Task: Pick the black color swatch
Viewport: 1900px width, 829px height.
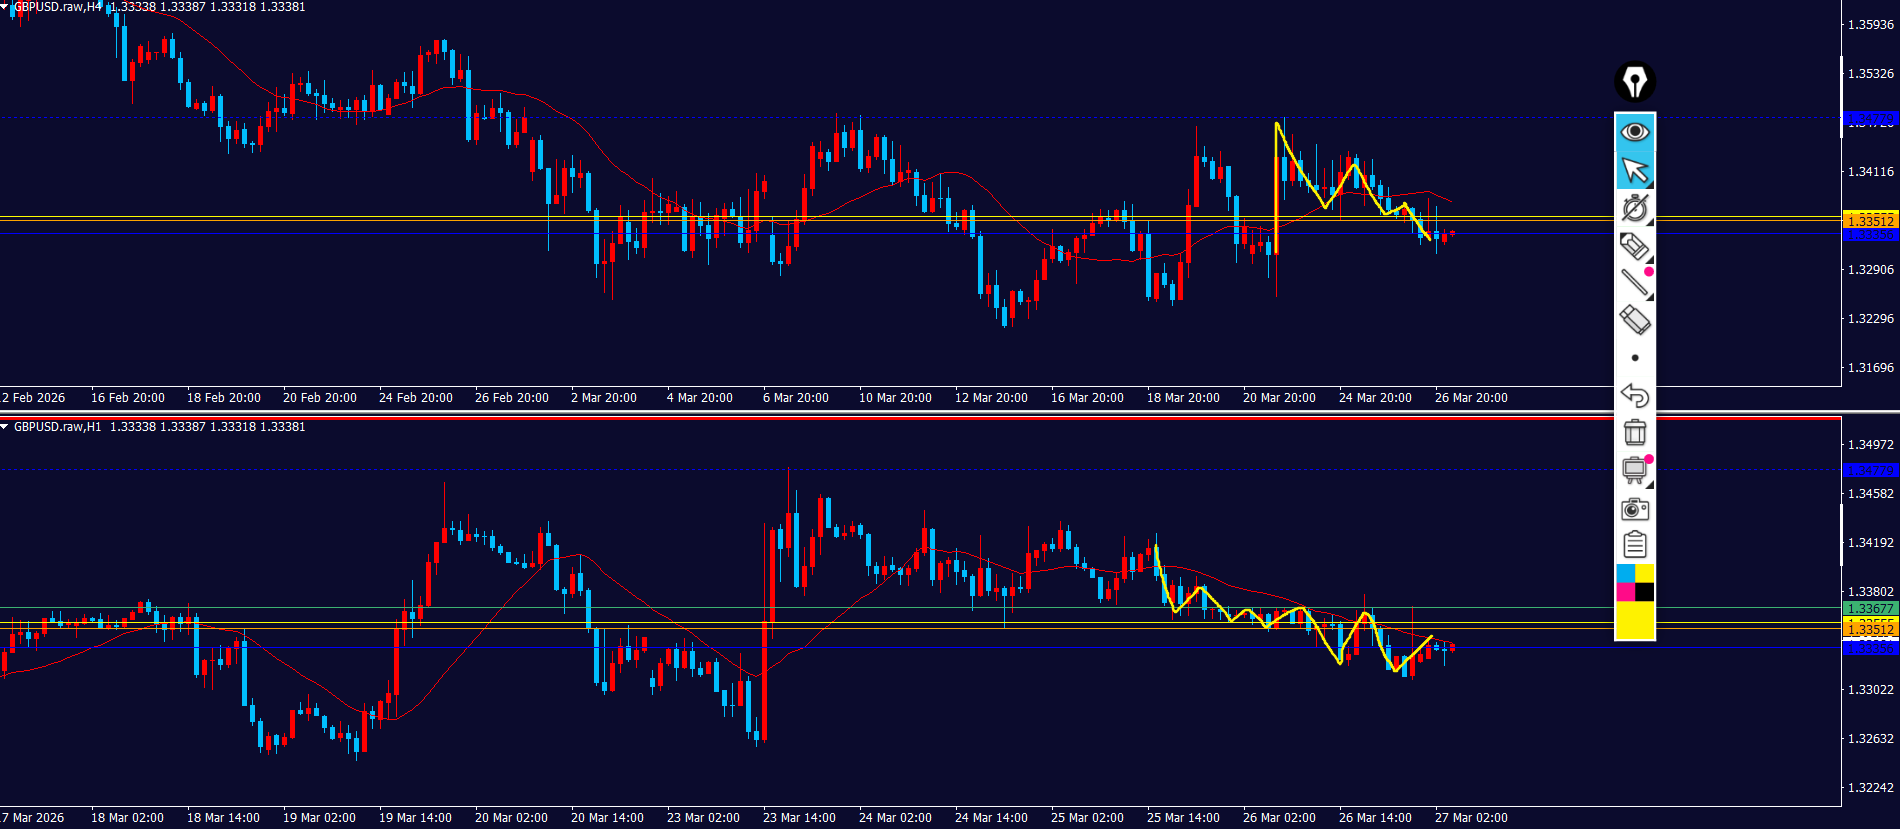Action: click(1645, 592)
